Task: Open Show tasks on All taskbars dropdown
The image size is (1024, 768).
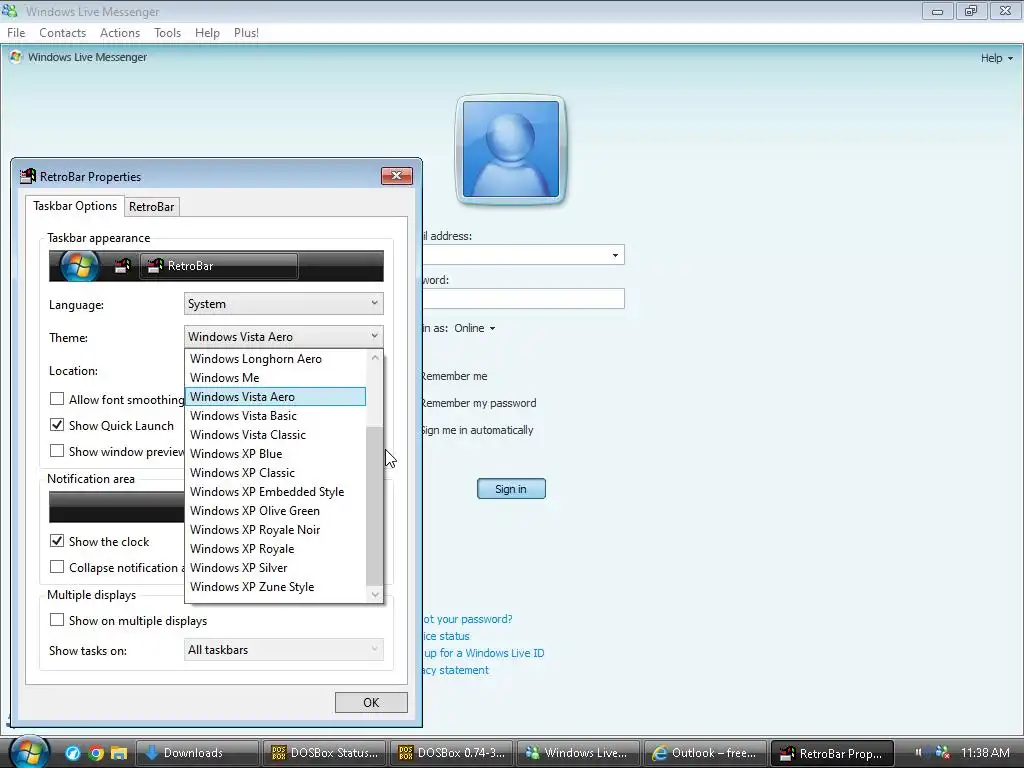Action: [x=283, y=650]
